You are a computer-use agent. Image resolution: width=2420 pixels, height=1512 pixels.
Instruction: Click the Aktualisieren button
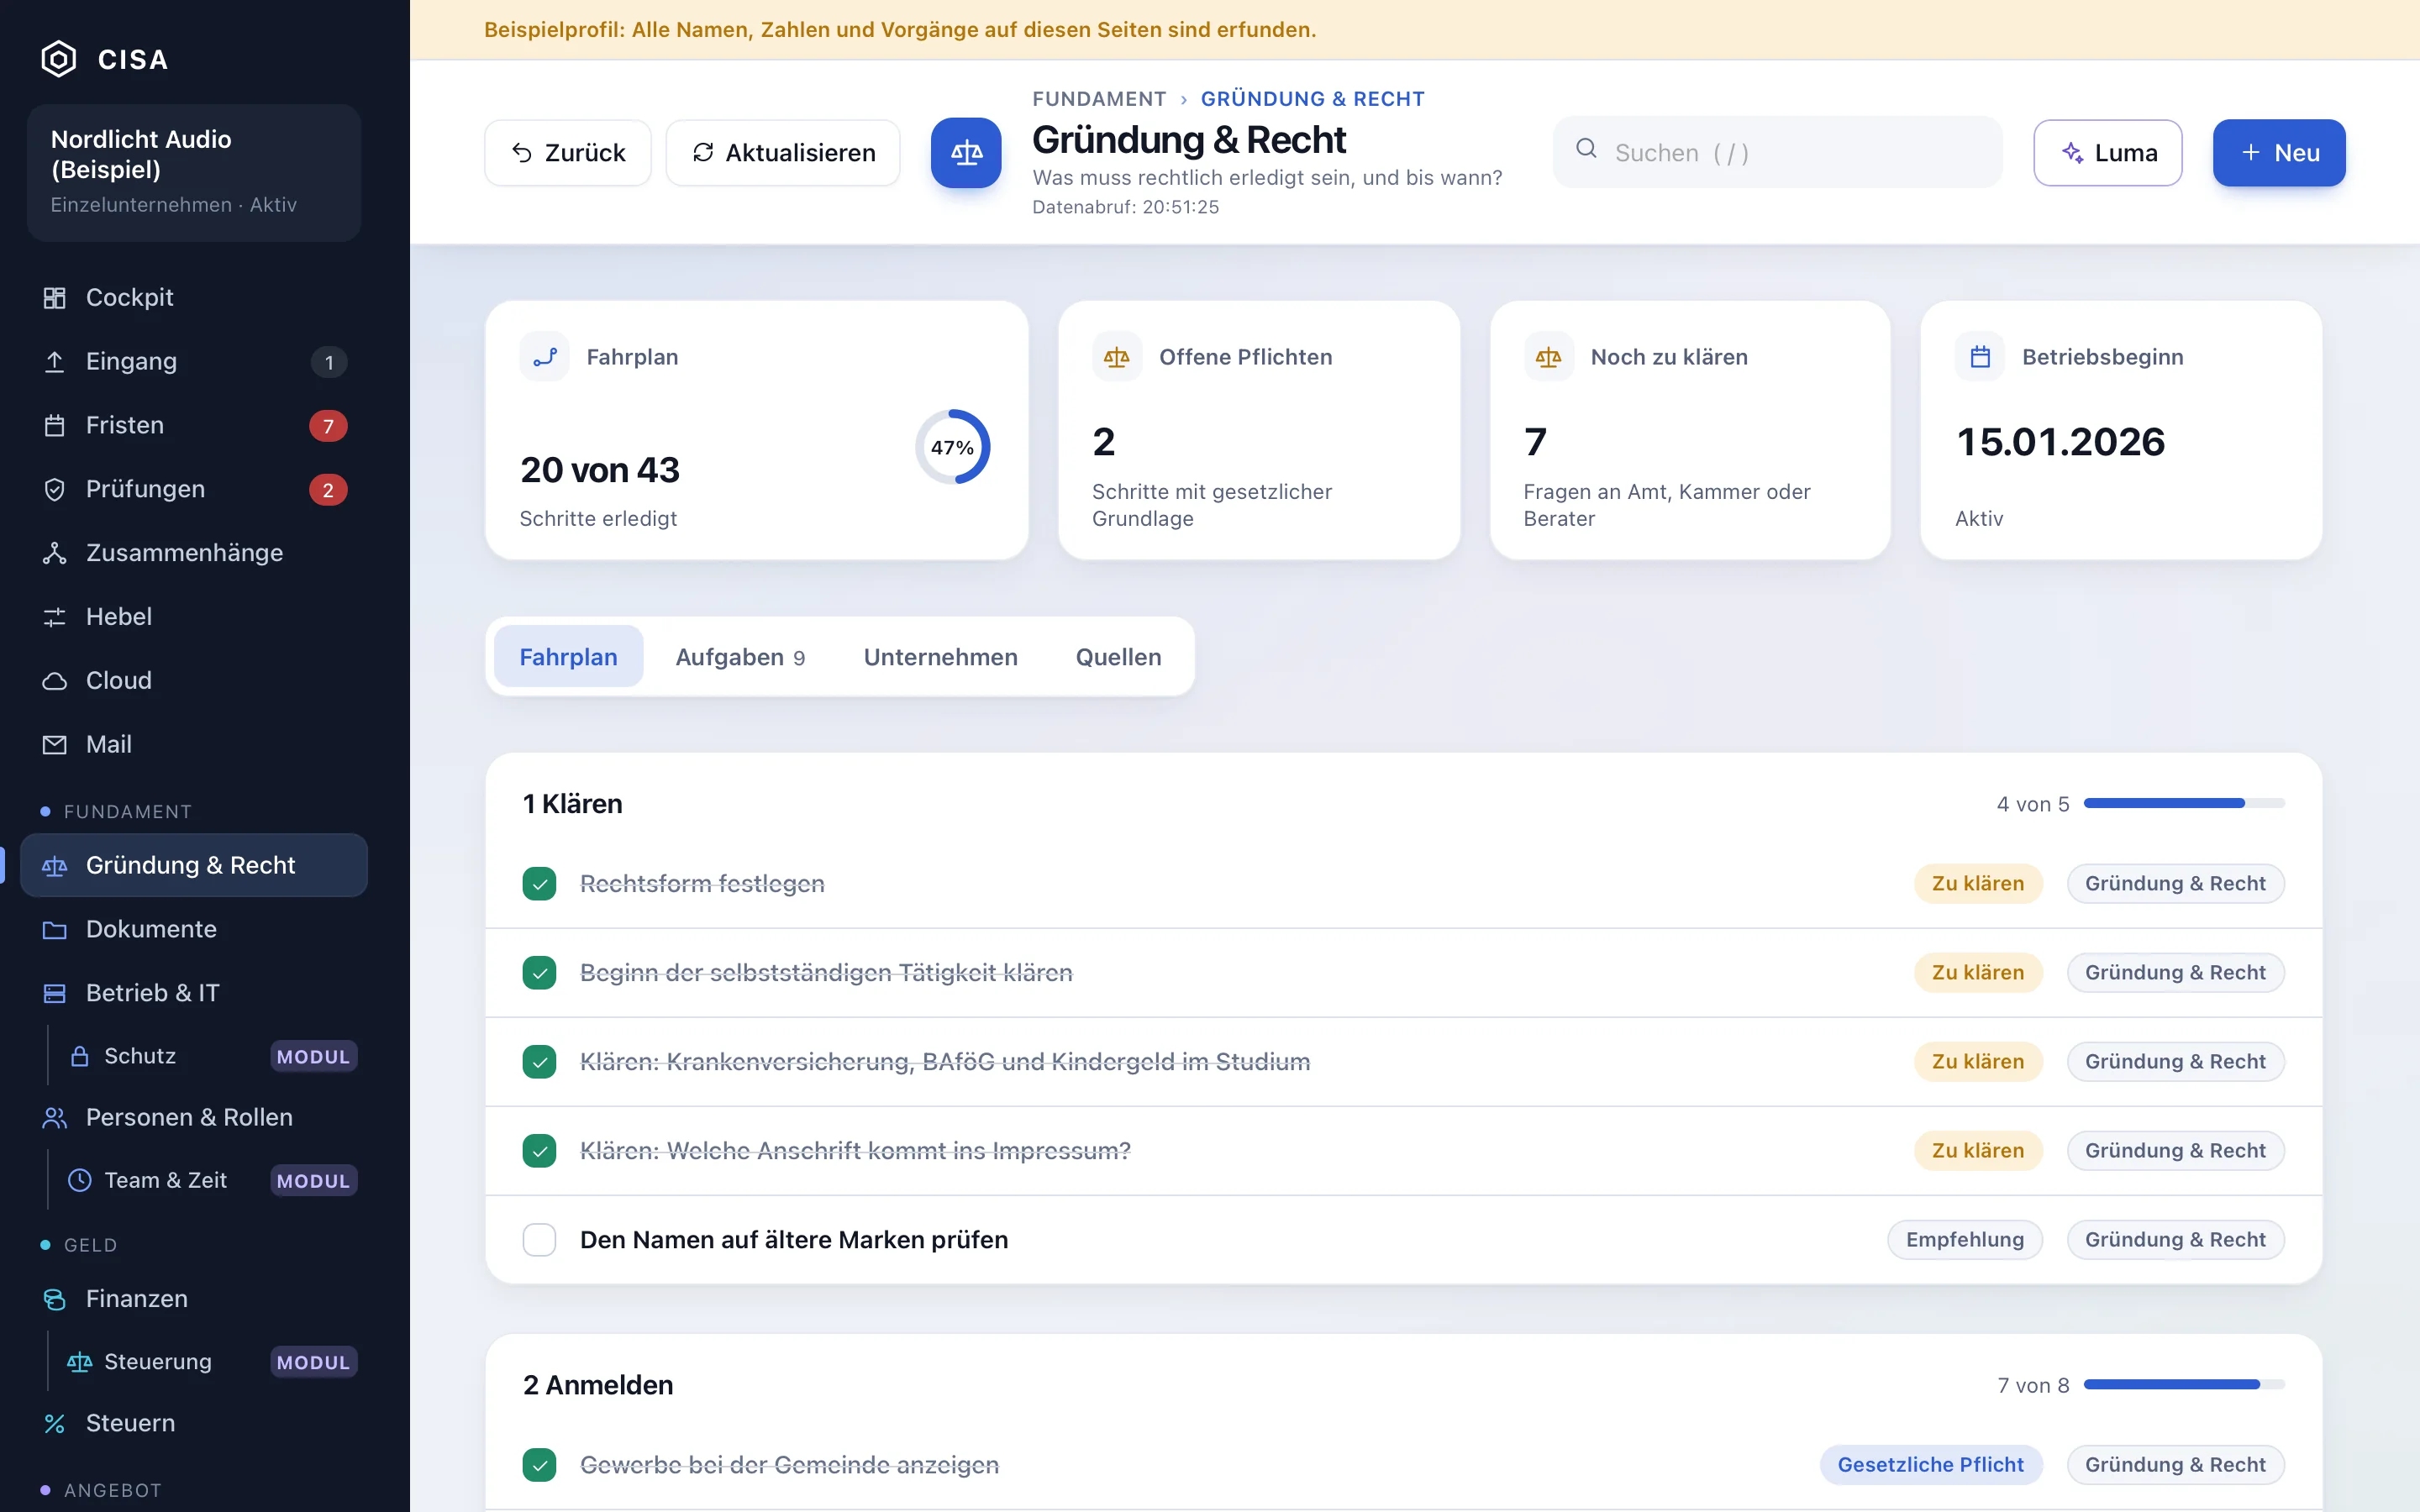783,153
